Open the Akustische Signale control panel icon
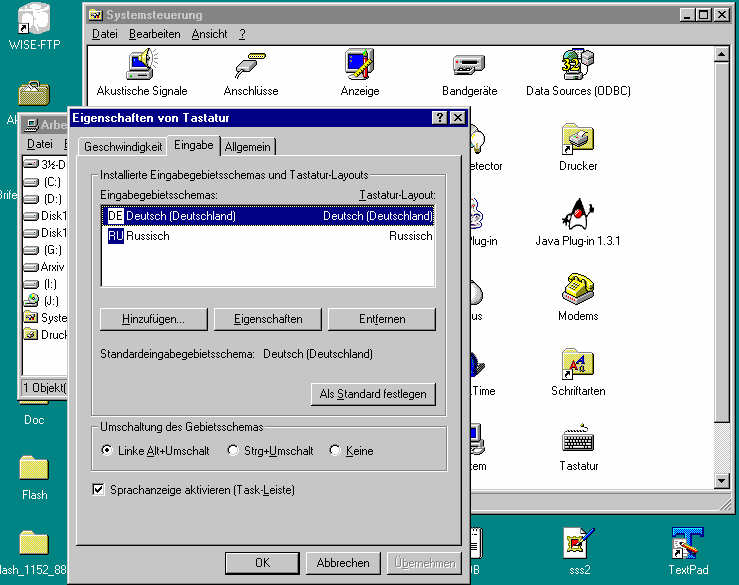This screenshot has width=739, height=585. point(141,66)
